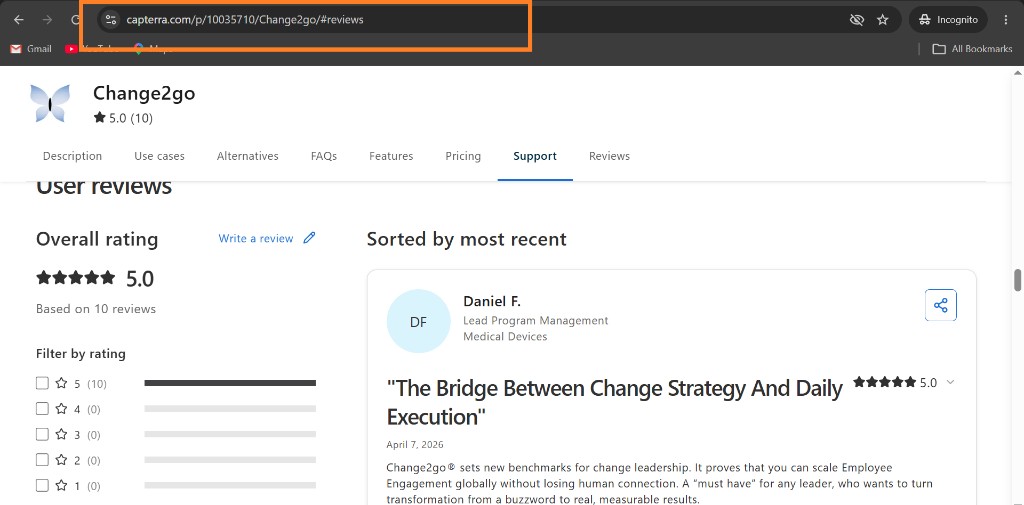The height and width of the screenshot is (505, 1024).
Task: Open the All Bookmarks folder
Action: (972, 49)
